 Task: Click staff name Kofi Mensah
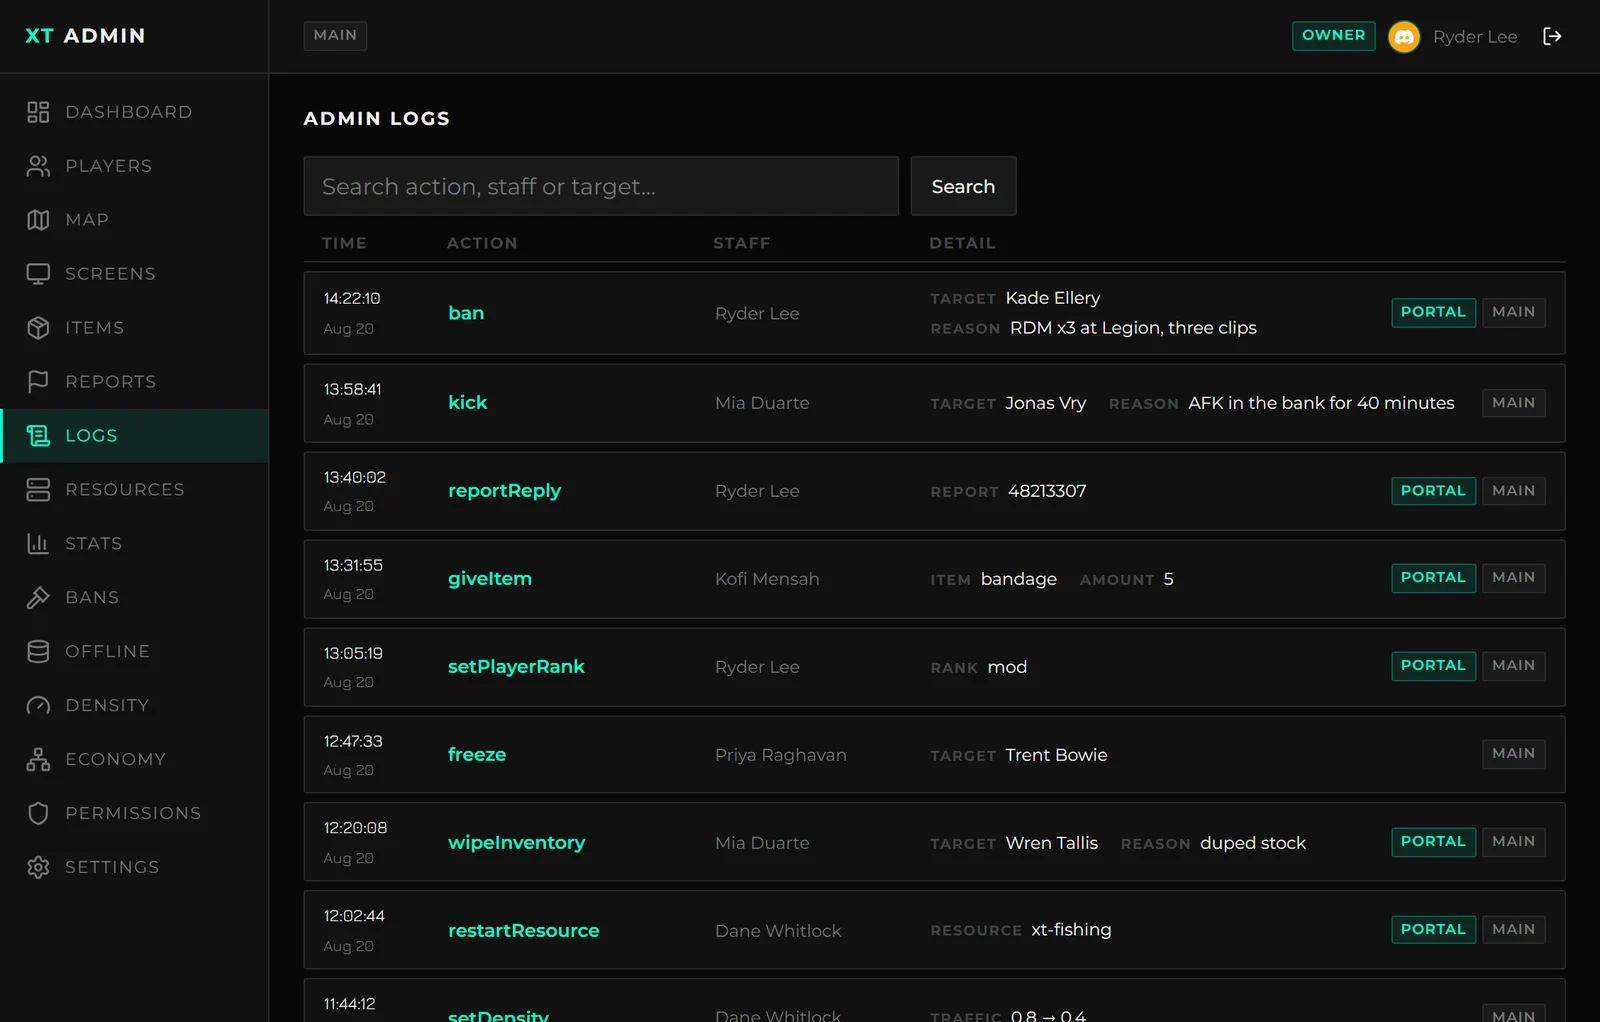767,579
